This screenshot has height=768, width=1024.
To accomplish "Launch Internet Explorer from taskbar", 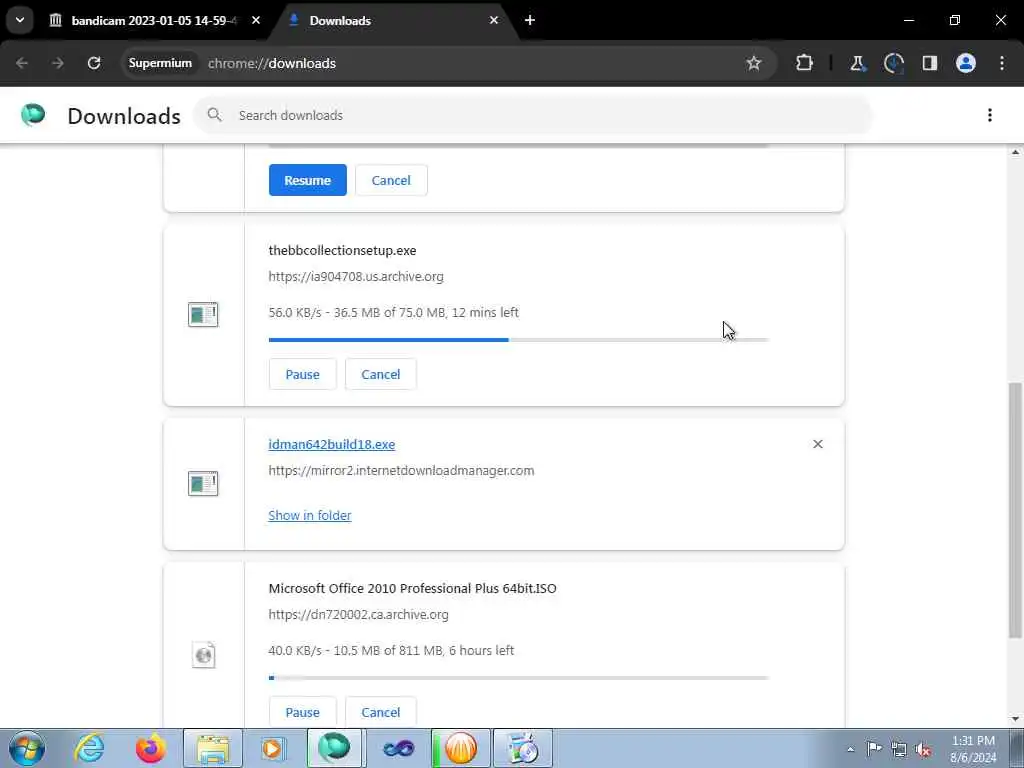I will pos(89,748).
